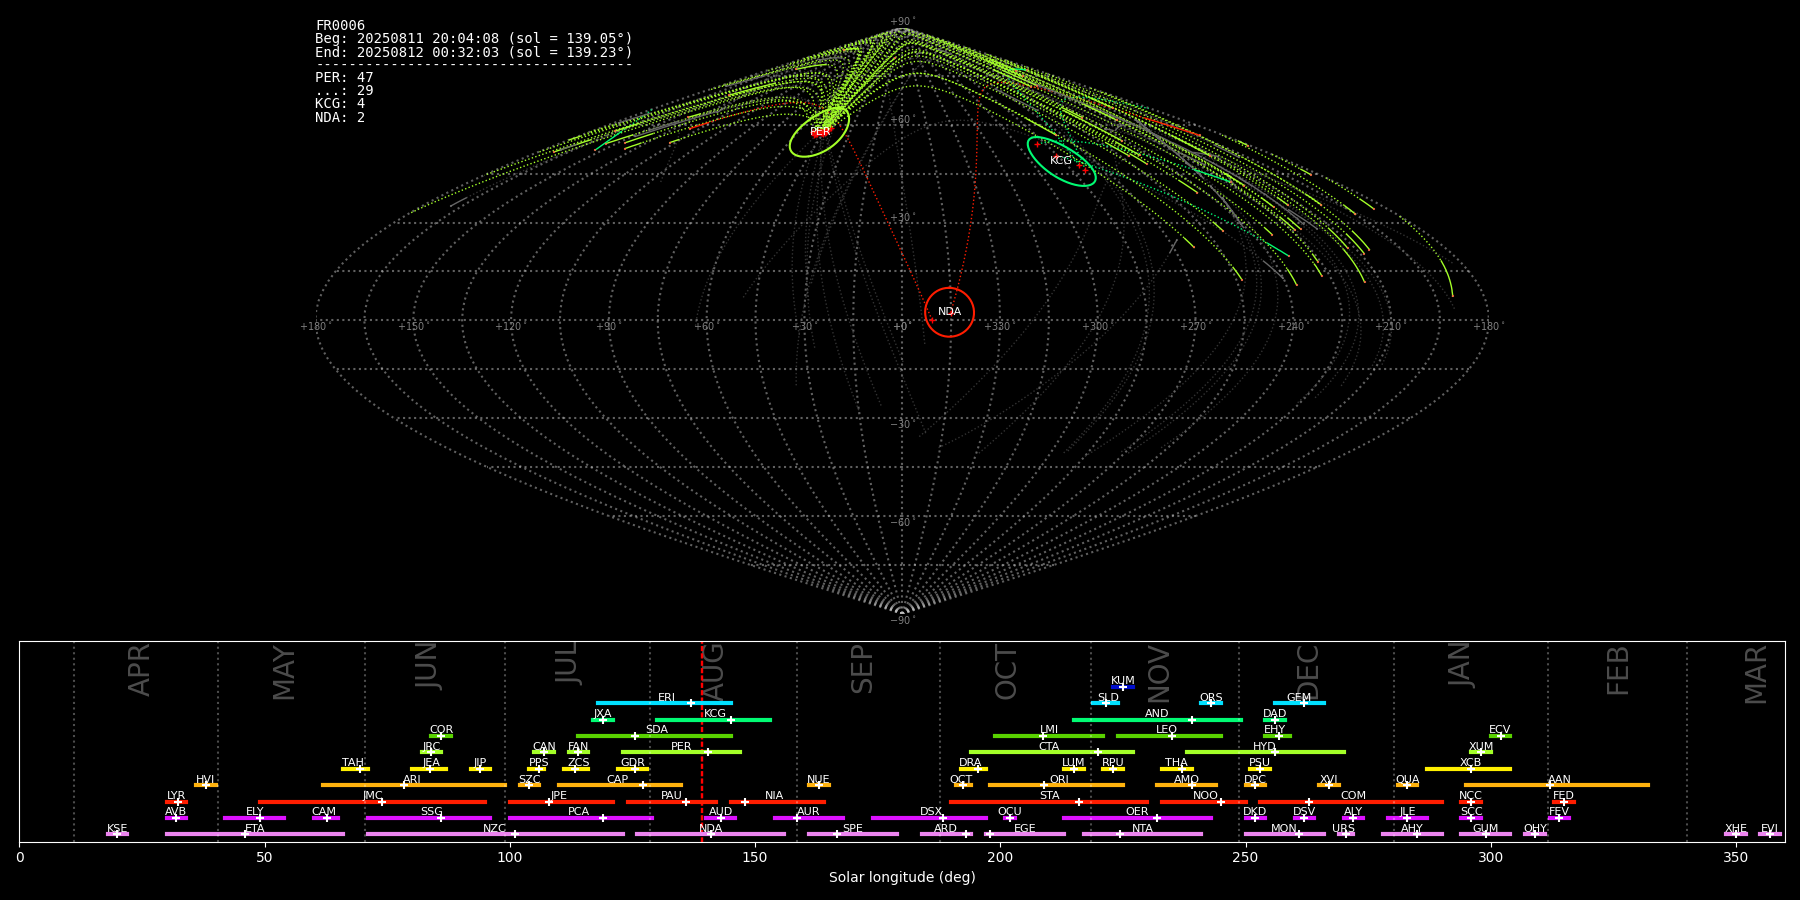The width and height of the screenshot is (1800, 900).
Task: Select the PER bar in the timeline
Action: (x=681, y=752)
